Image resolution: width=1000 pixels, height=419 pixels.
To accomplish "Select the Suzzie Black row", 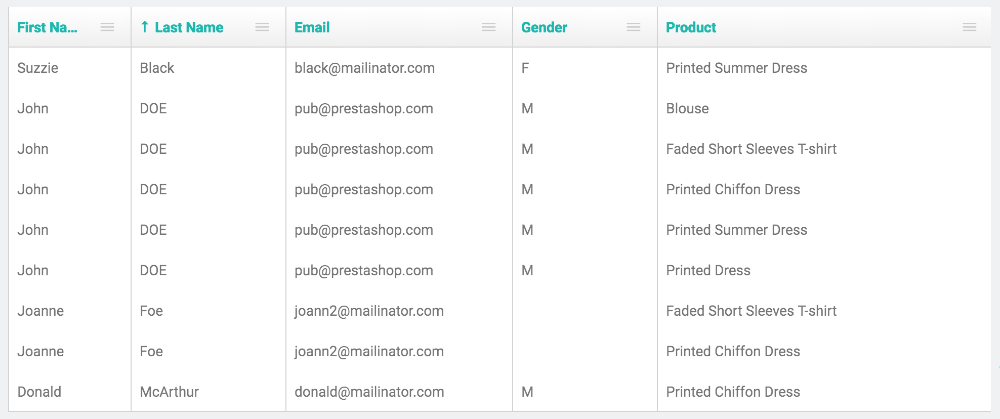I will (500, 68).
